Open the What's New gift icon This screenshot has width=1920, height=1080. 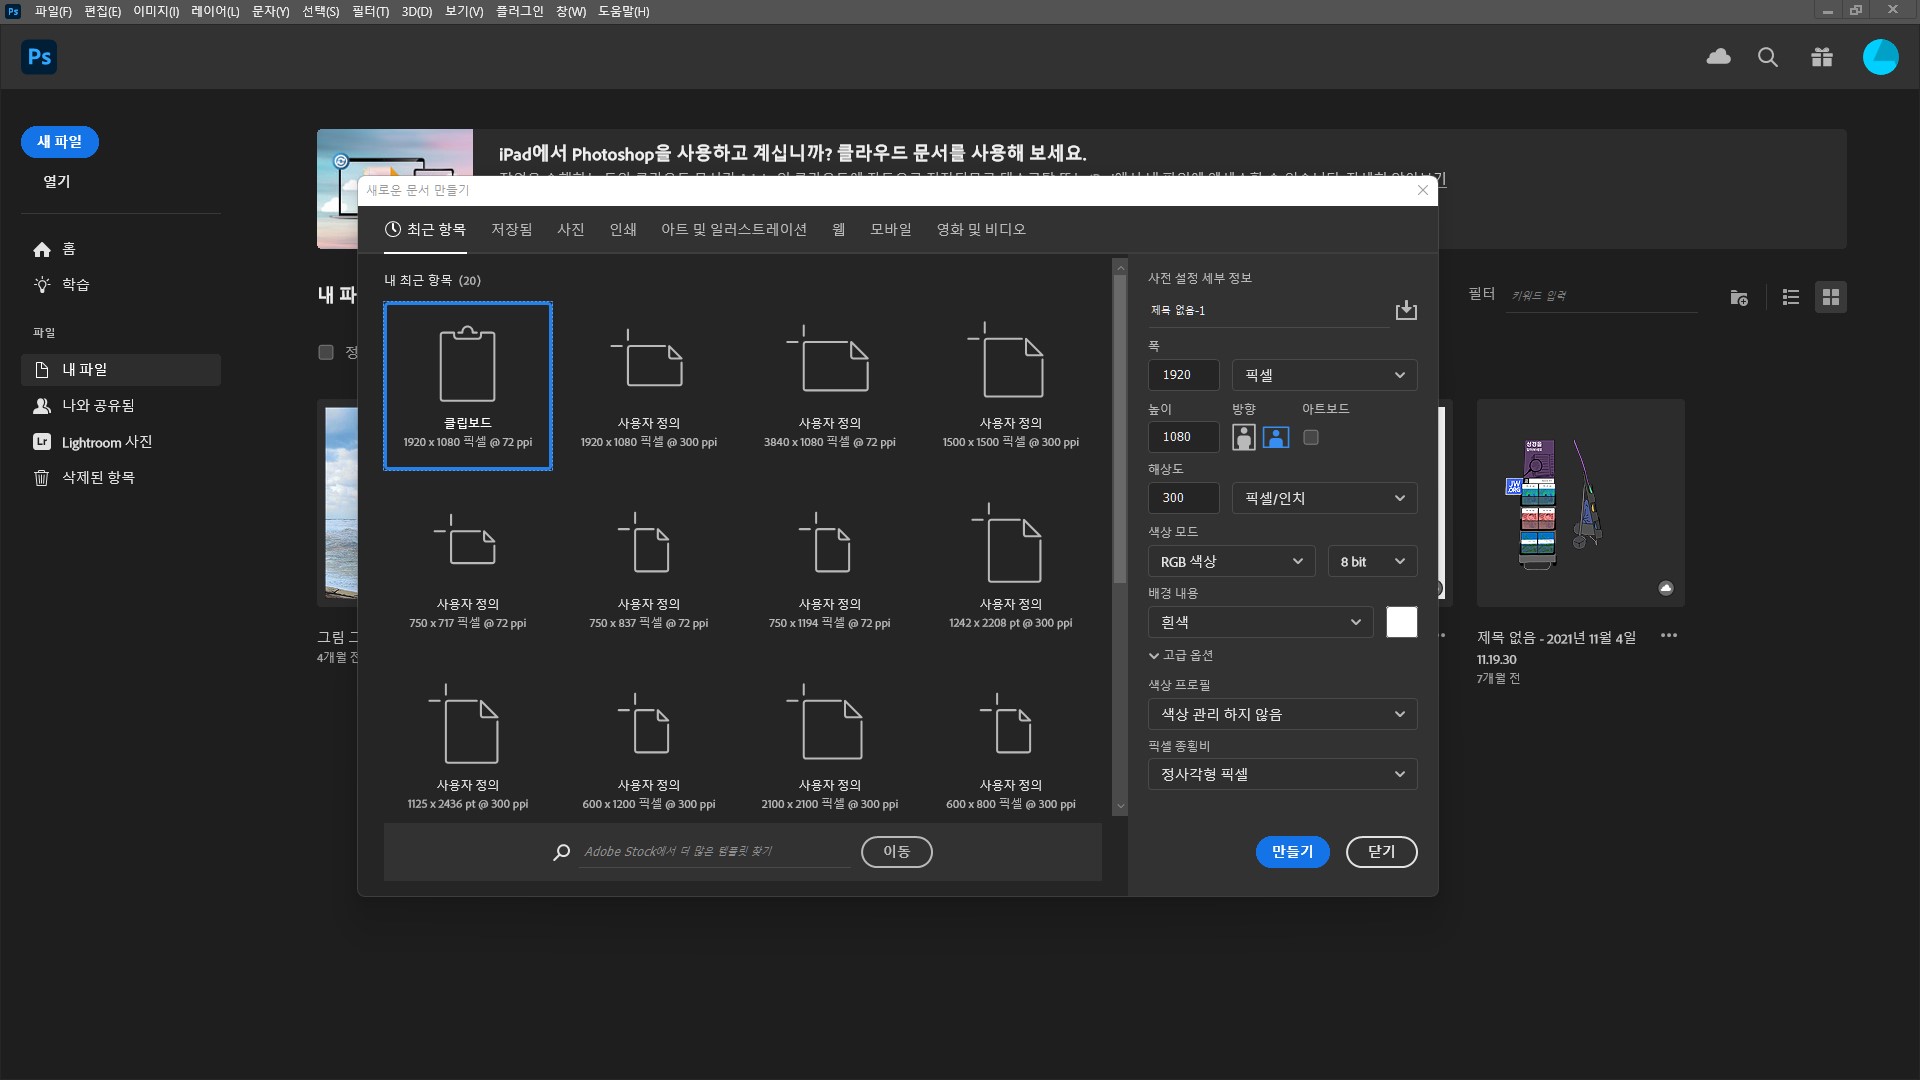(x=1821, y=57)
